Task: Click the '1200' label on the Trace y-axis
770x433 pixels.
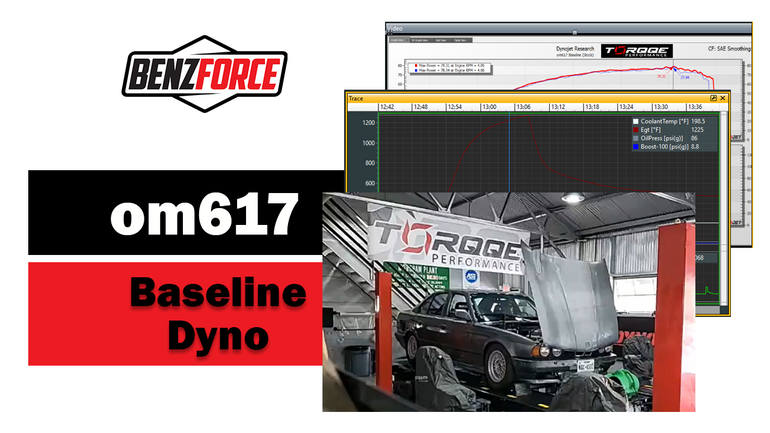Action: [369, 123]
